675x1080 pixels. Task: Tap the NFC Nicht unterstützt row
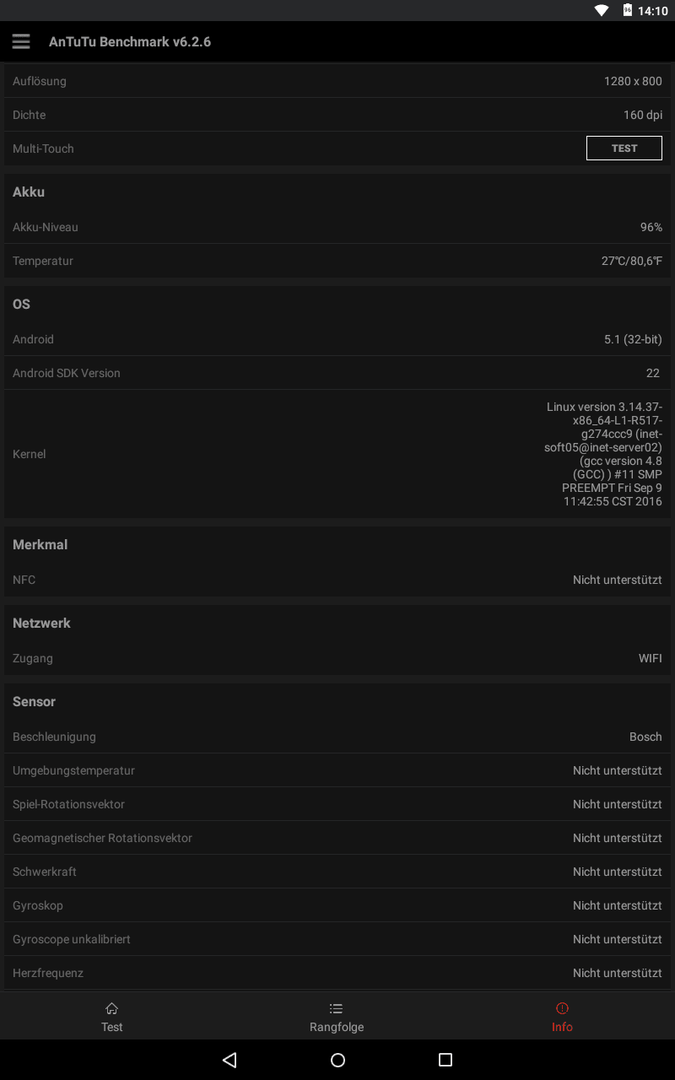338,580
